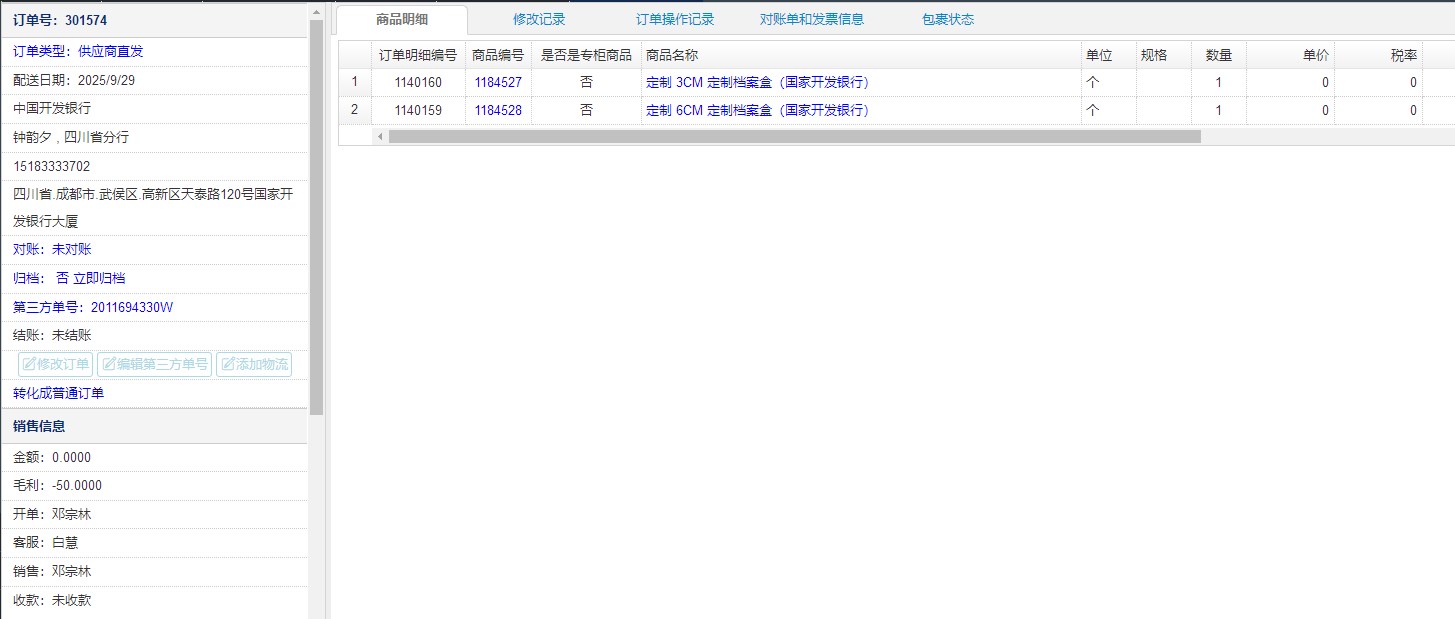Click the 商品名称 column header

(x=672, y=55)
